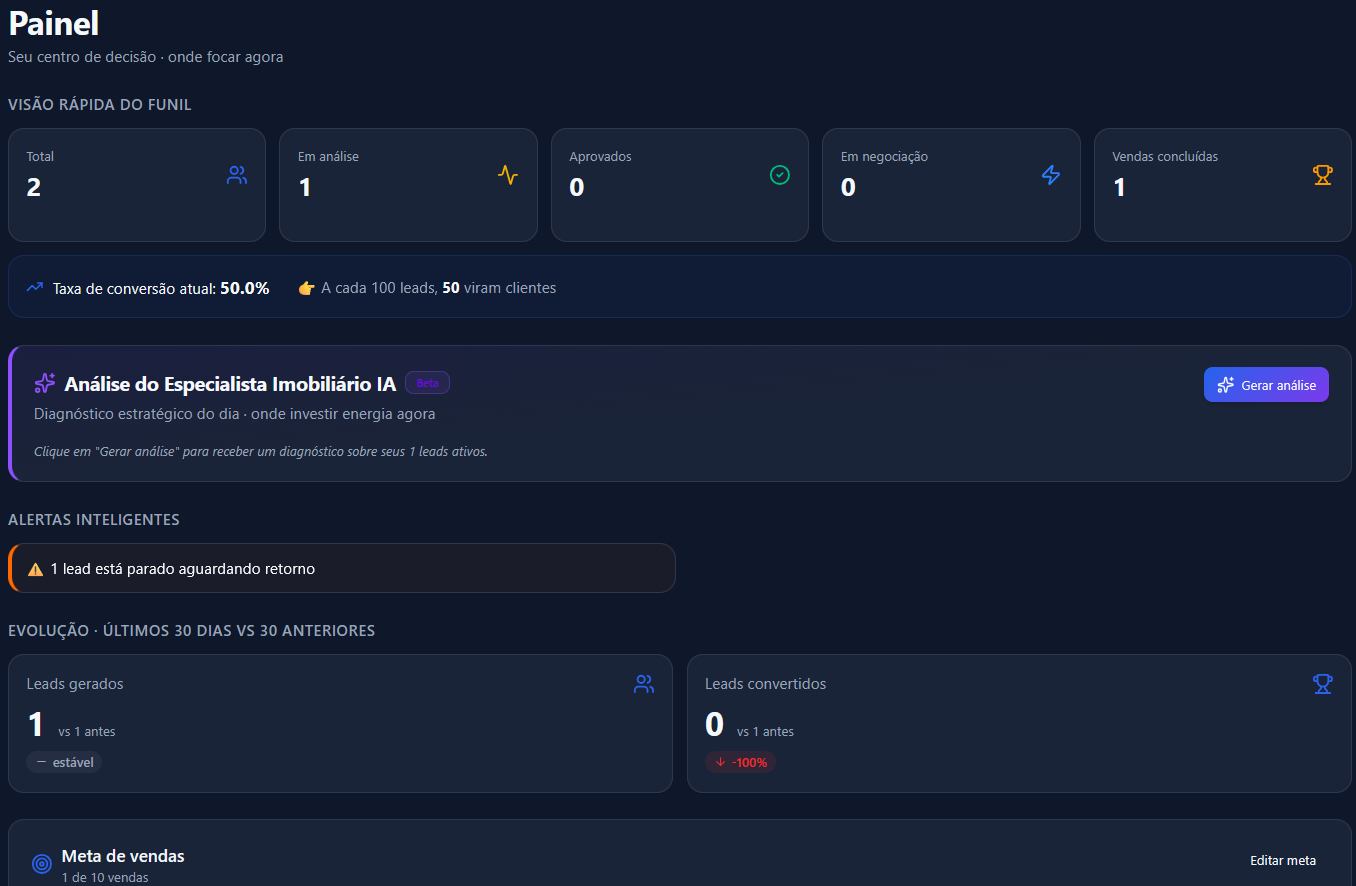Click the Gerar análise button
Image resolution: width=1356 pixels, height=886 pixels.
point(1266,385)
